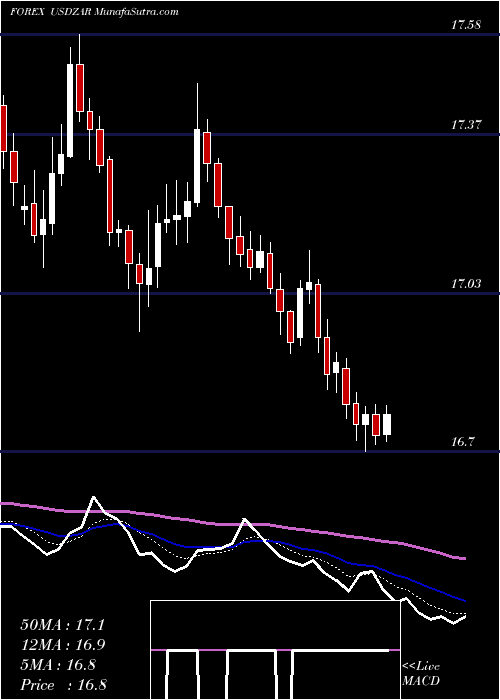Click the 5MA : 16.8 reading
Screen dimensions: 500x700
pos(58,665)
